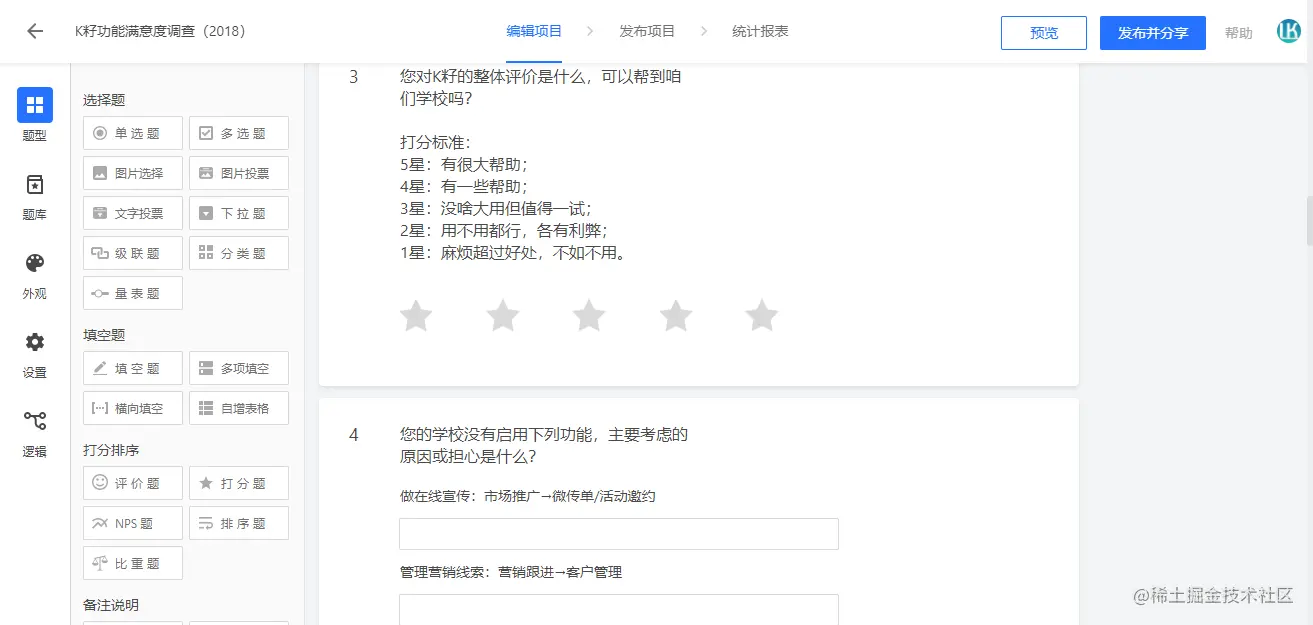Click the 选择题 section heading
Screen dimensions: 1313x625
[104, 100]
